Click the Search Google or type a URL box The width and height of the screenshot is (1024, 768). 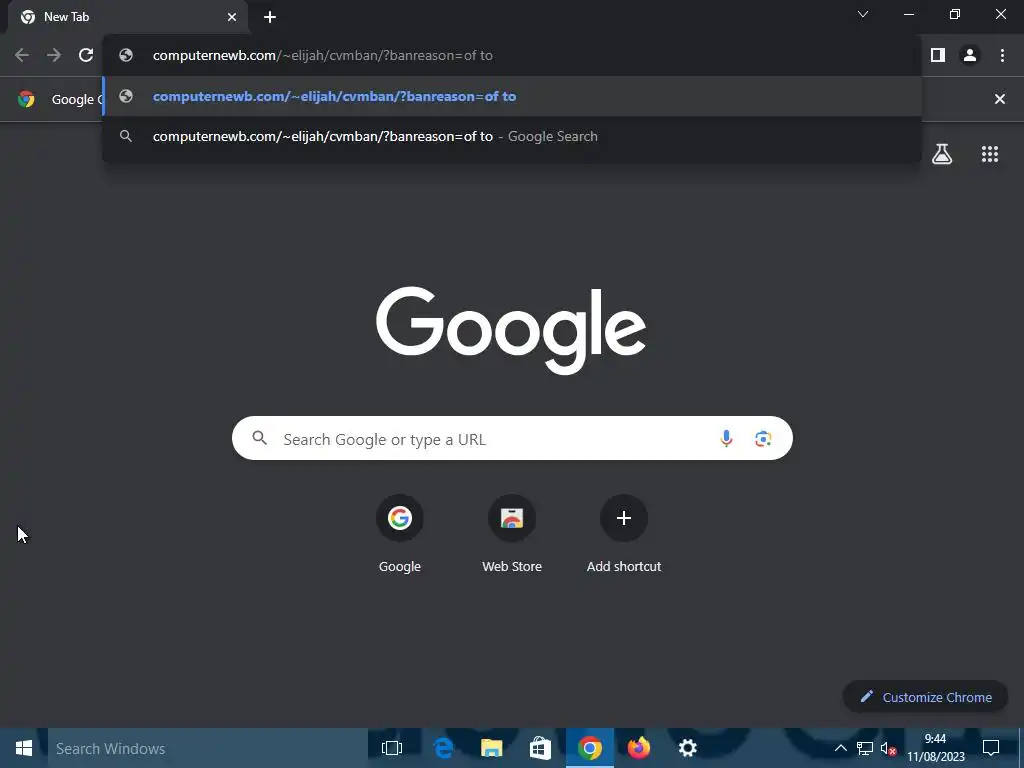tap(512, 438)
